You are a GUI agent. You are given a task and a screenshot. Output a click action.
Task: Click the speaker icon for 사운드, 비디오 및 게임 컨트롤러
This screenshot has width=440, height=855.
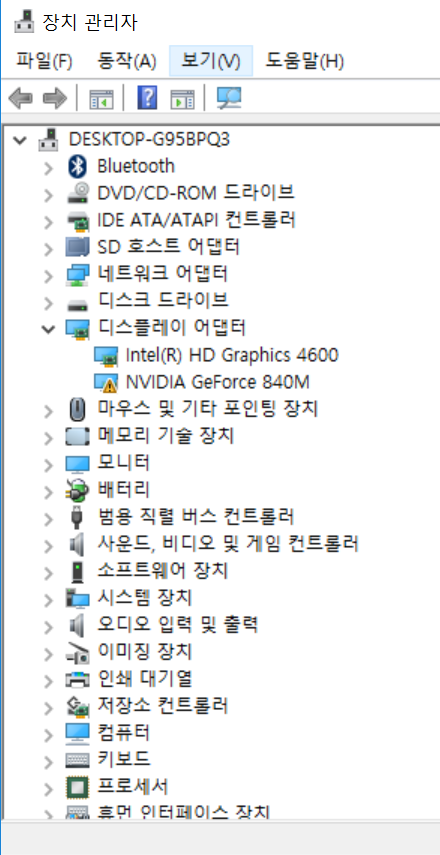pos(77,544)
